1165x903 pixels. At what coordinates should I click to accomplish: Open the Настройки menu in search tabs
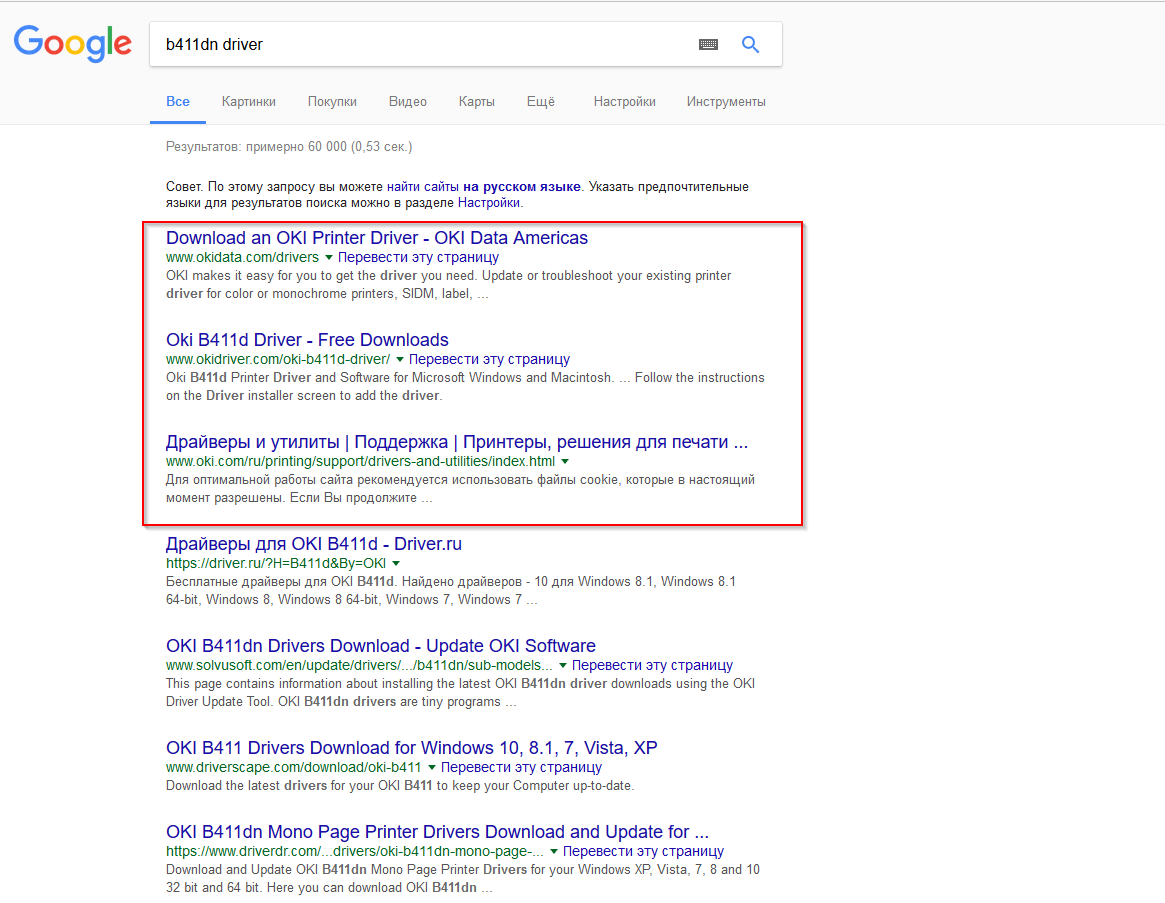(x=624, y=102)
